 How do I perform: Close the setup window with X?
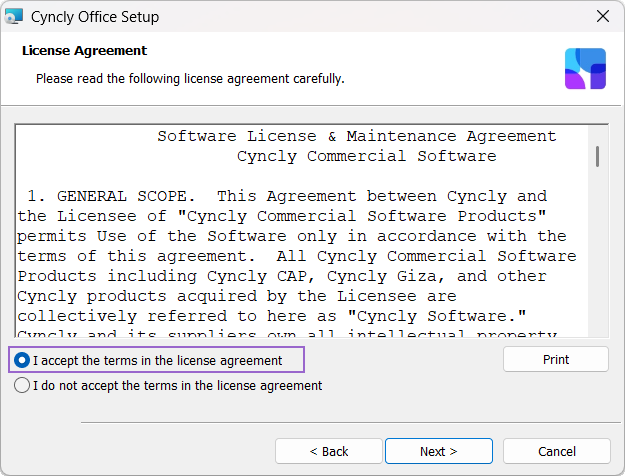[603, 16]
